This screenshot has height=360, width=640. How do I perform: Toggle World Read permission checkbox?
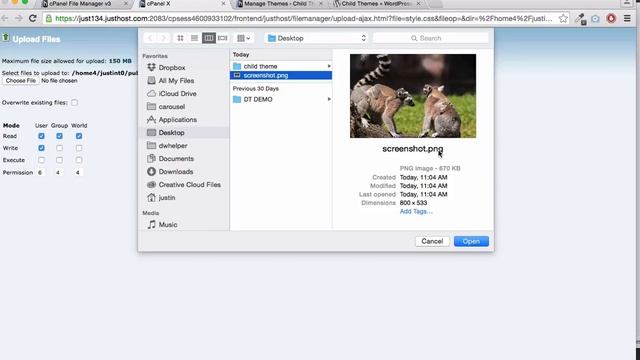[79, 136]
